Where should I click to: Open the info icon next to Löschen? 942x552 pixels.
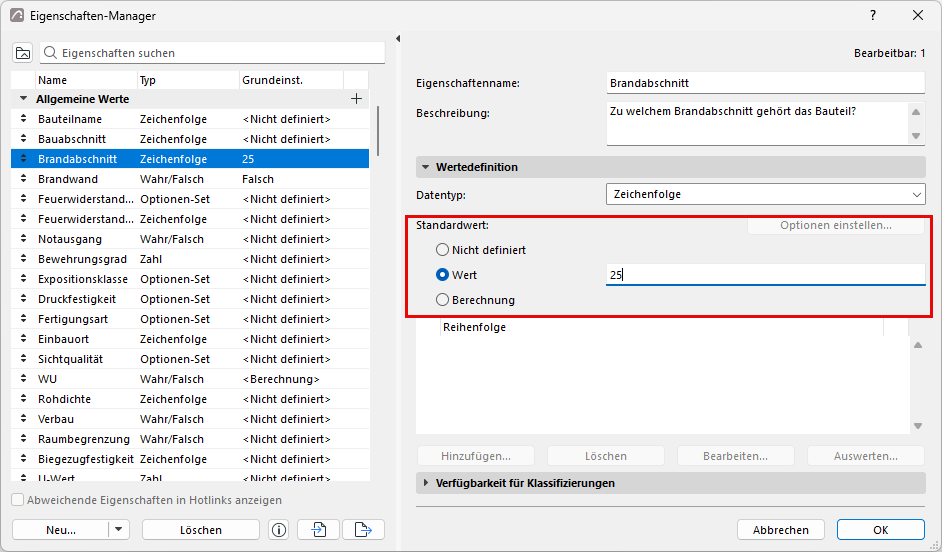tap(279, 530)
